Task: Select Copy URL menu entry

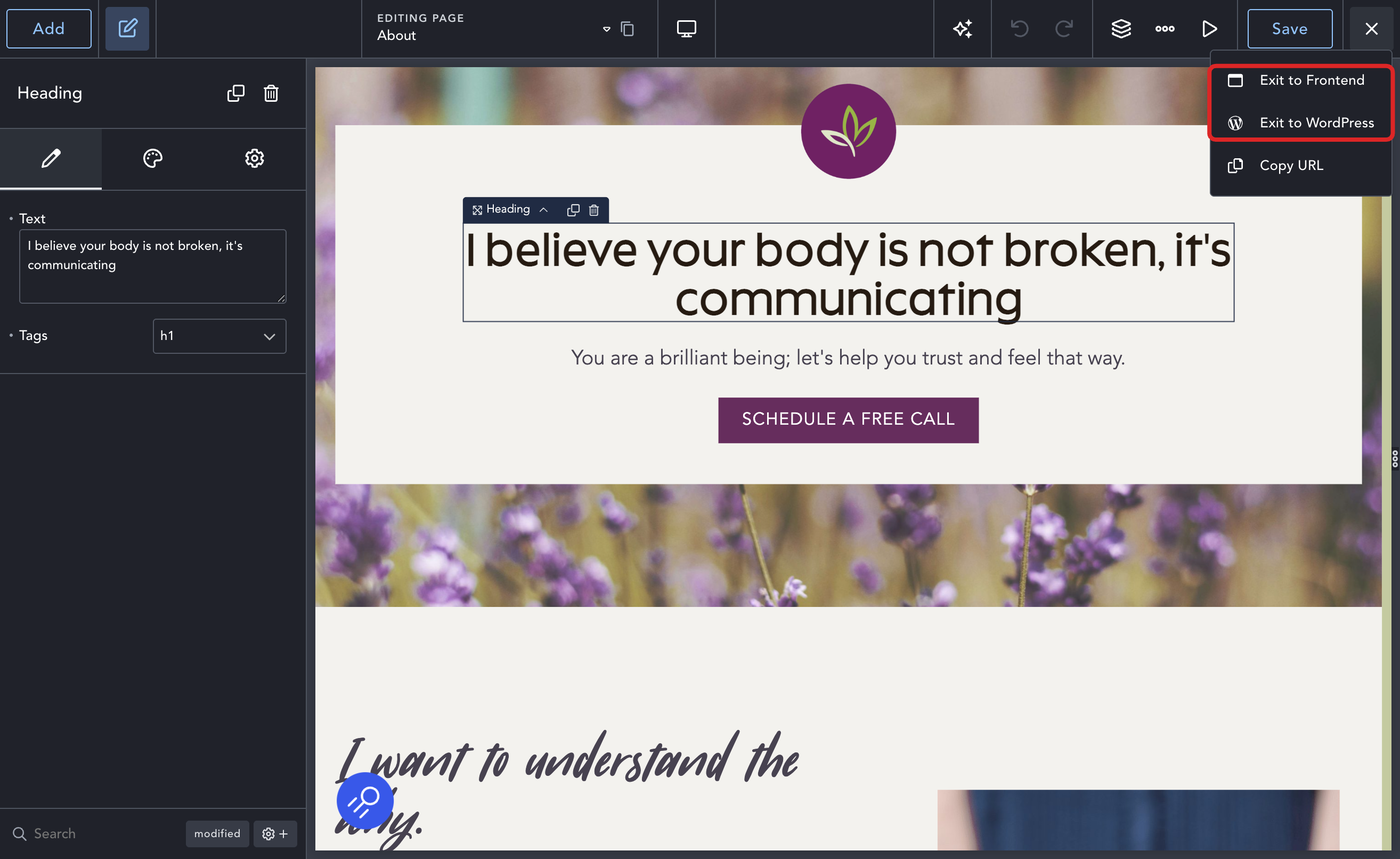Action: click(1300, 166)
